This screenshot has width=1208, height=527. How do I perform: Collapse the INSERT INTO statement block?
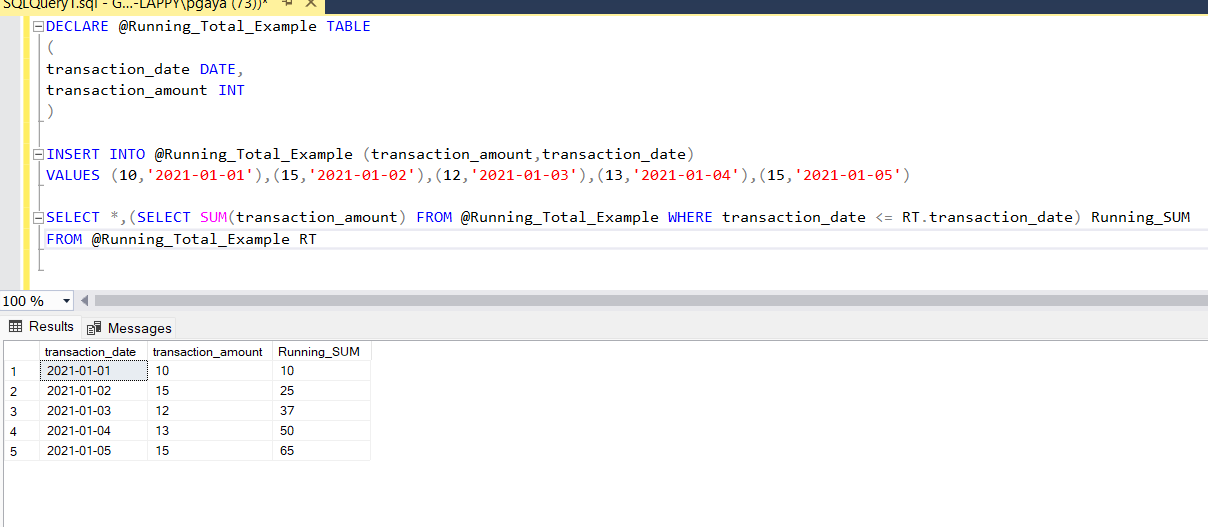tap(38, 155)
